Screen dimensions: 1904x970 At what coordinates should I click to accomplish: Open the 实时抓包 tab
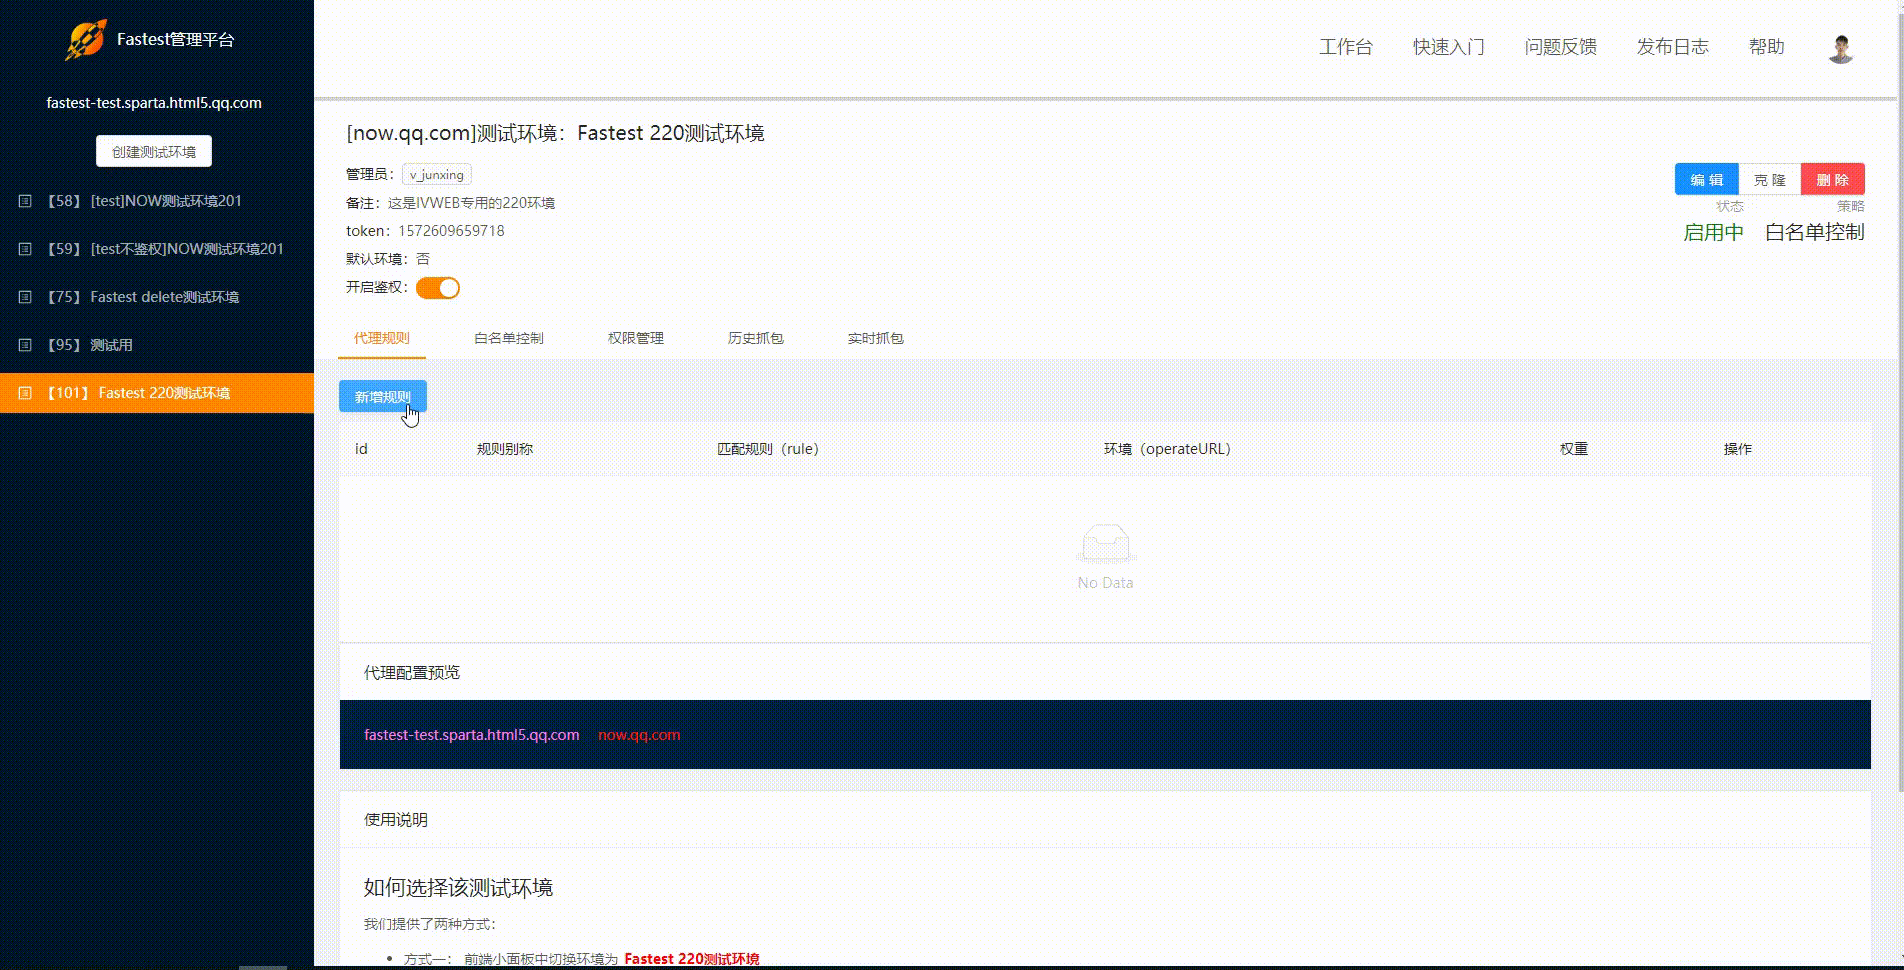coord(876,338)
